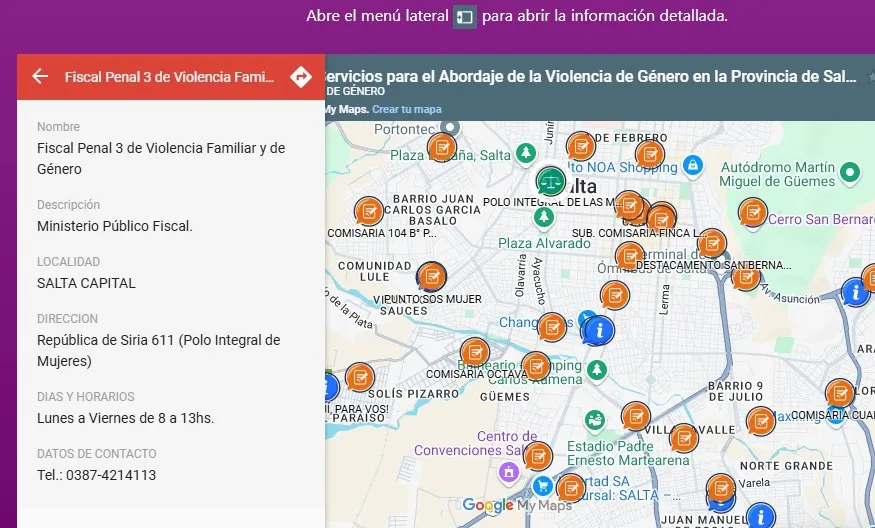The height and width of the screenshot is (528, 875).
Task: Select orange marker left of Maxi label
Action: (761, 421)
